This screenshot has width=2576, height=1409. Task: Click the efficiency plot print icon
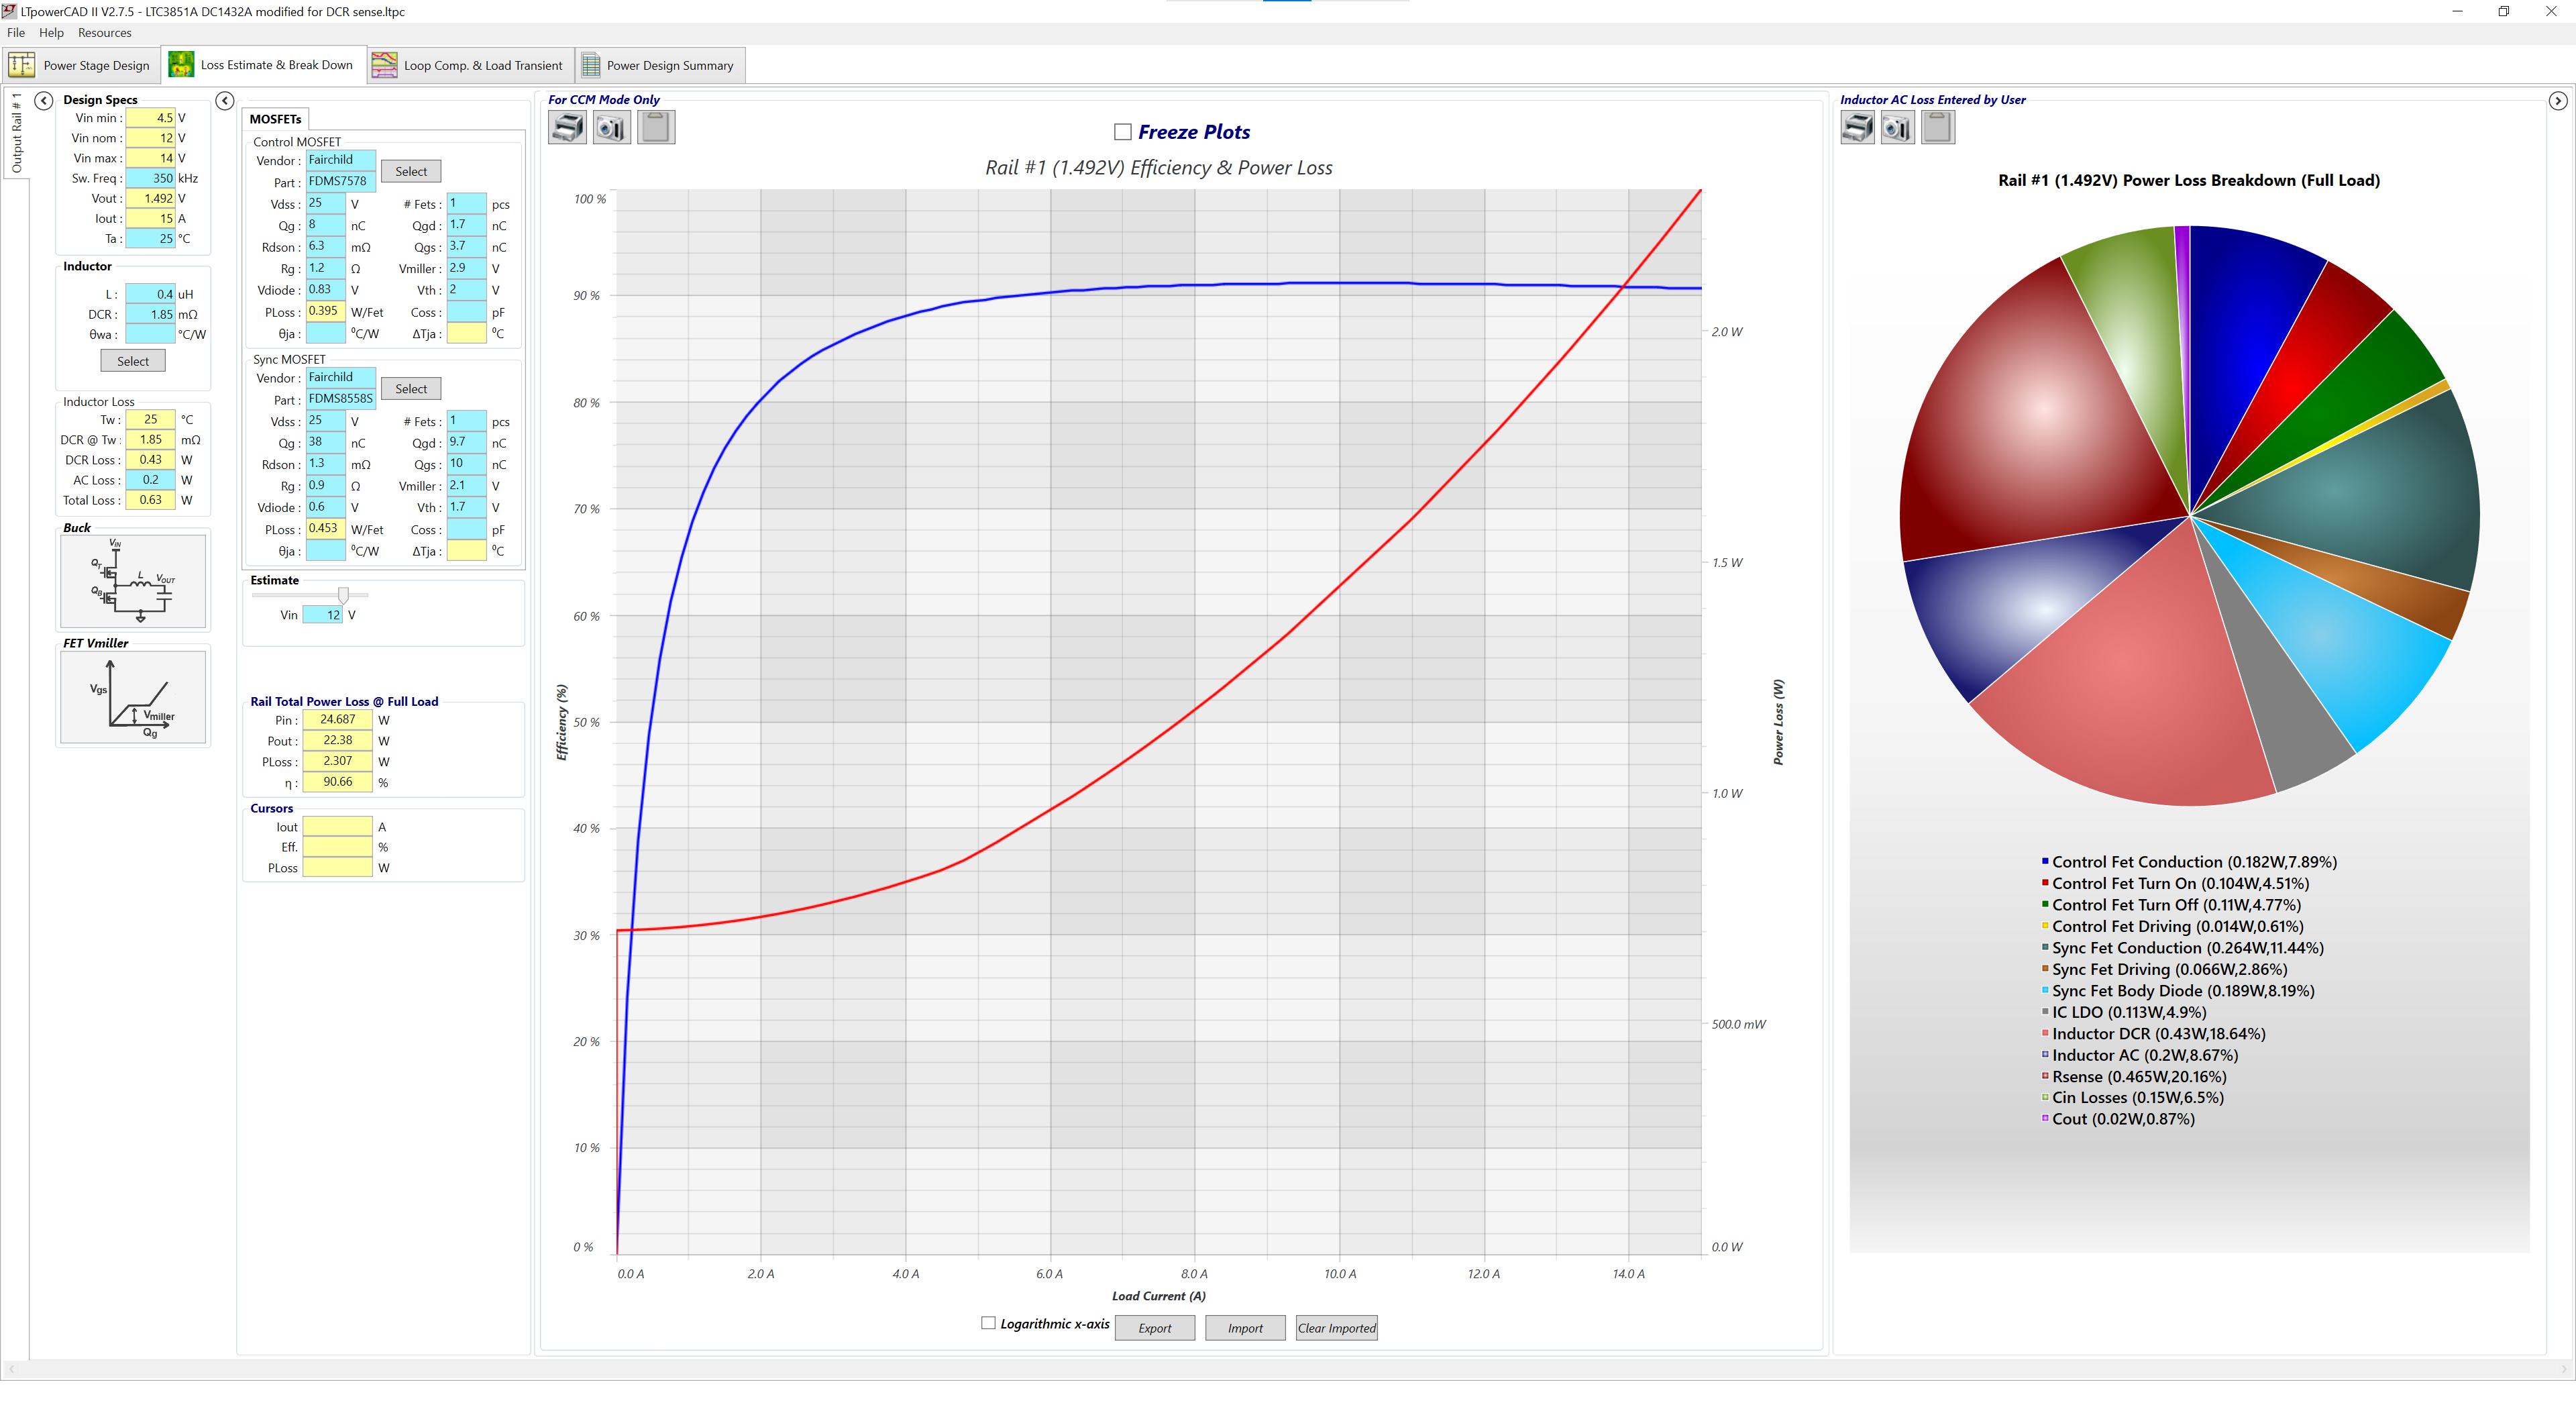567,127
